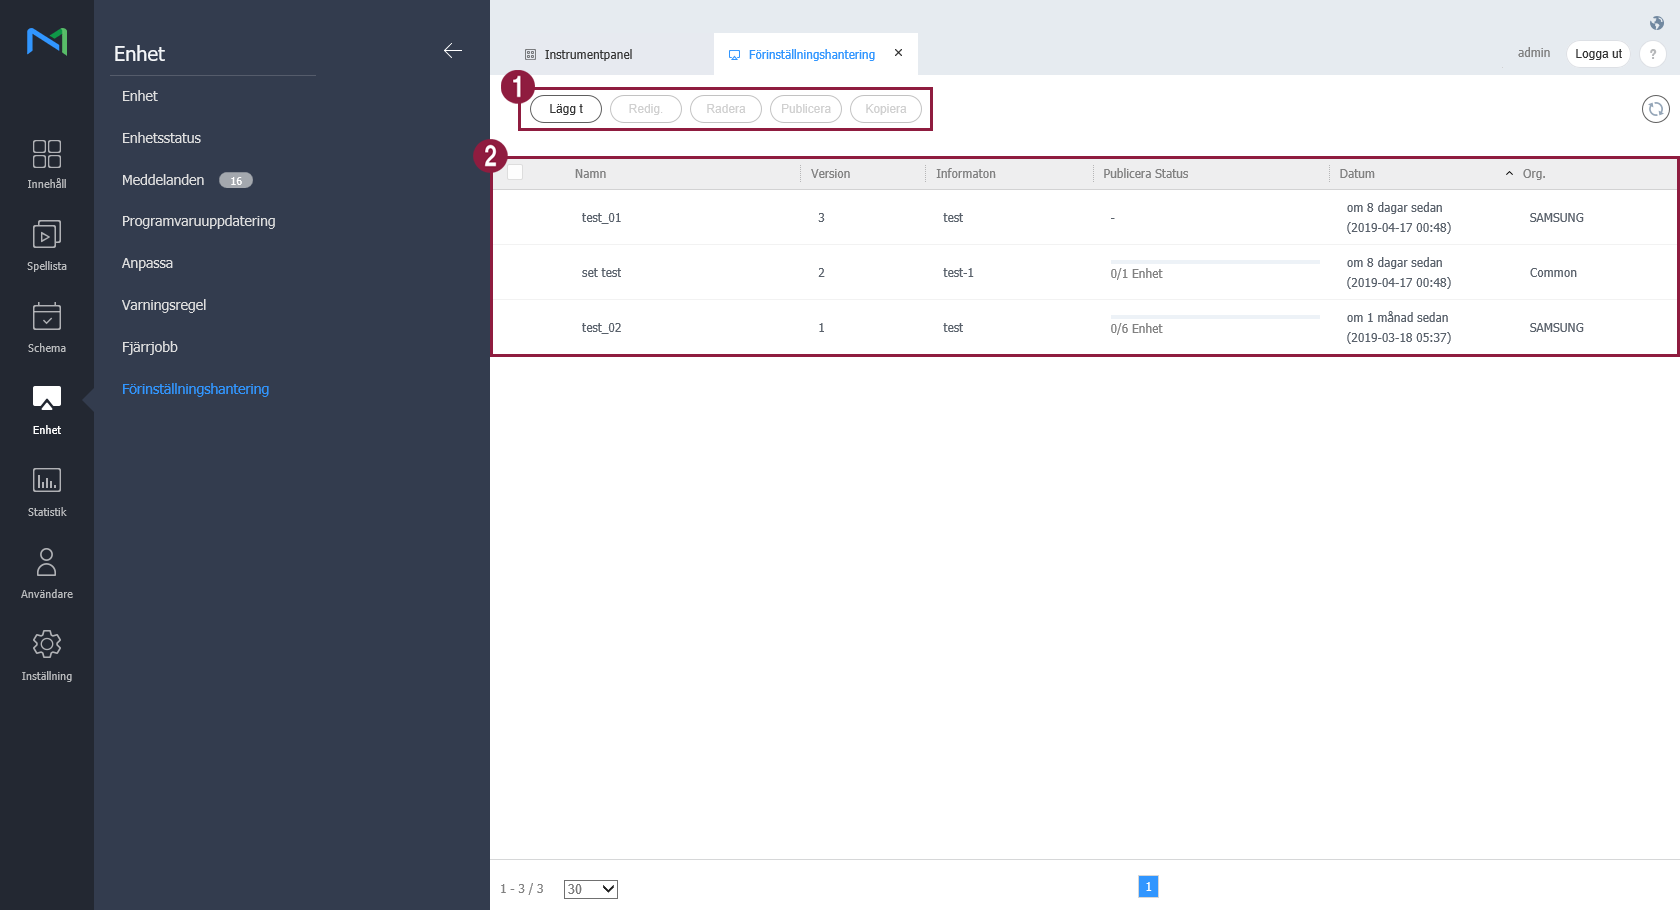Click the Logga ut button
The width and height of the screenshot is (1680, 910).
click(x=1597, y=54)
